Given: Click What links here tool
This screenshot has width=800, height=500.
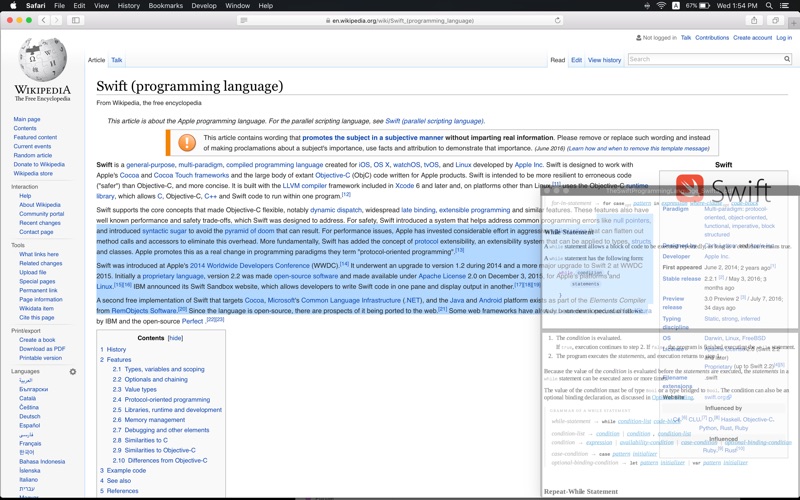Looking at the screenshot, I should coord(39,254).
